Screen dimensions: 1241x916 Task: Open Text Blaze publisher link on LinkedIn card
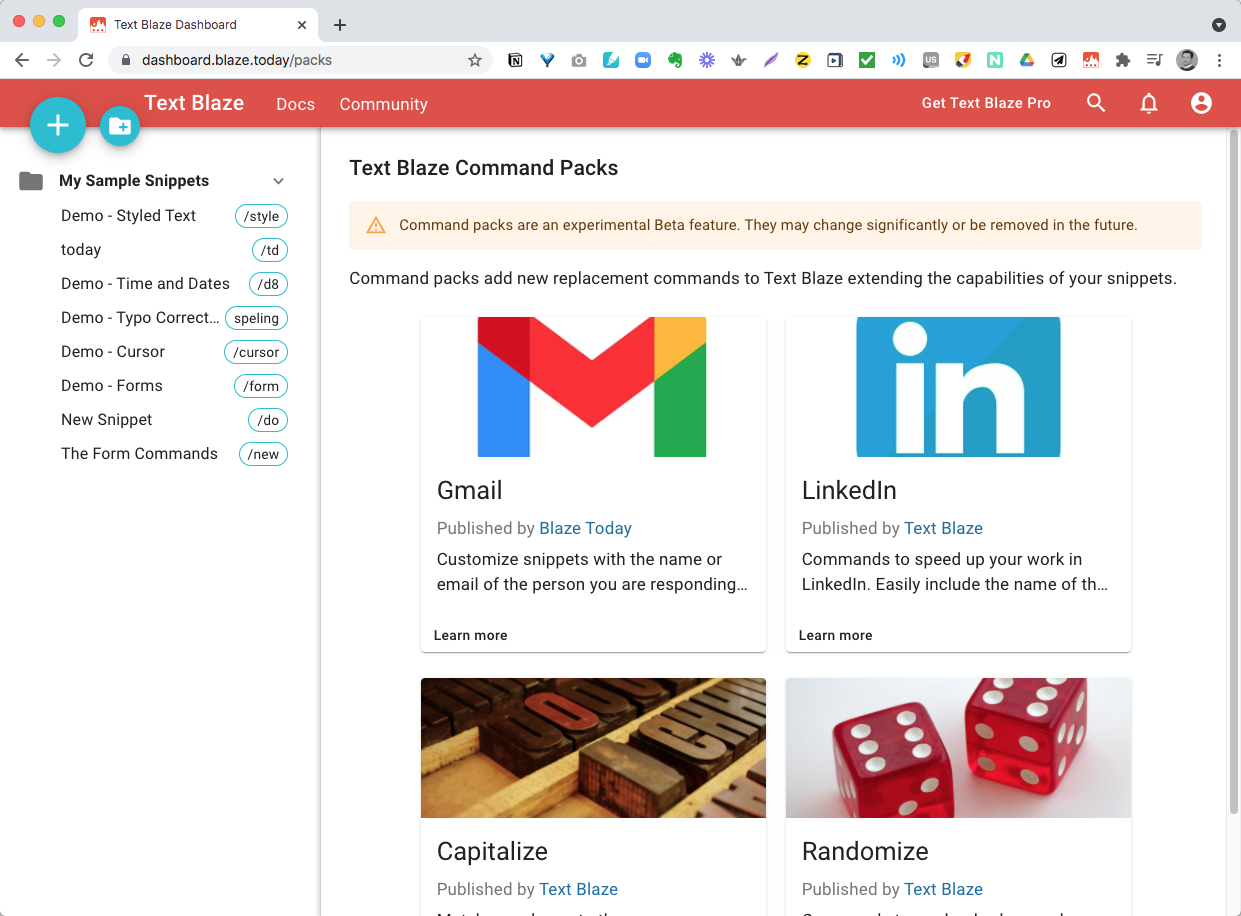click(943, 528)
